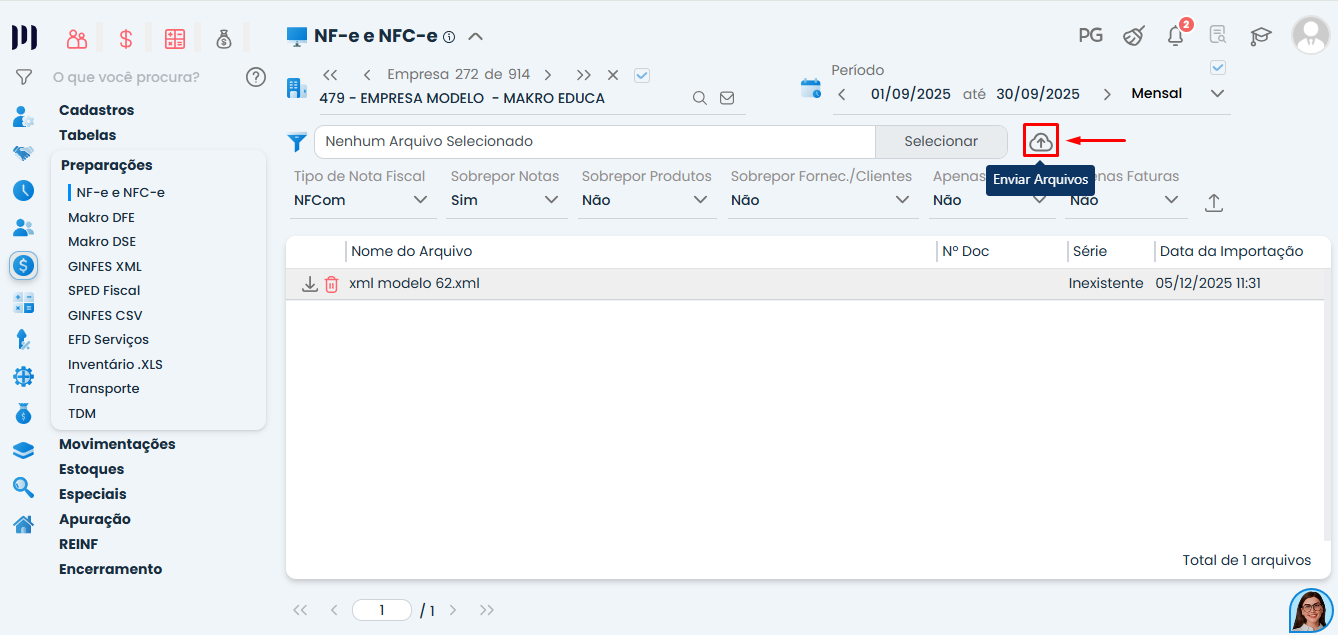Viewport: 1338px width, 635px height.
Task: Open the calendar period icon
Action: [x=811, y=88]
